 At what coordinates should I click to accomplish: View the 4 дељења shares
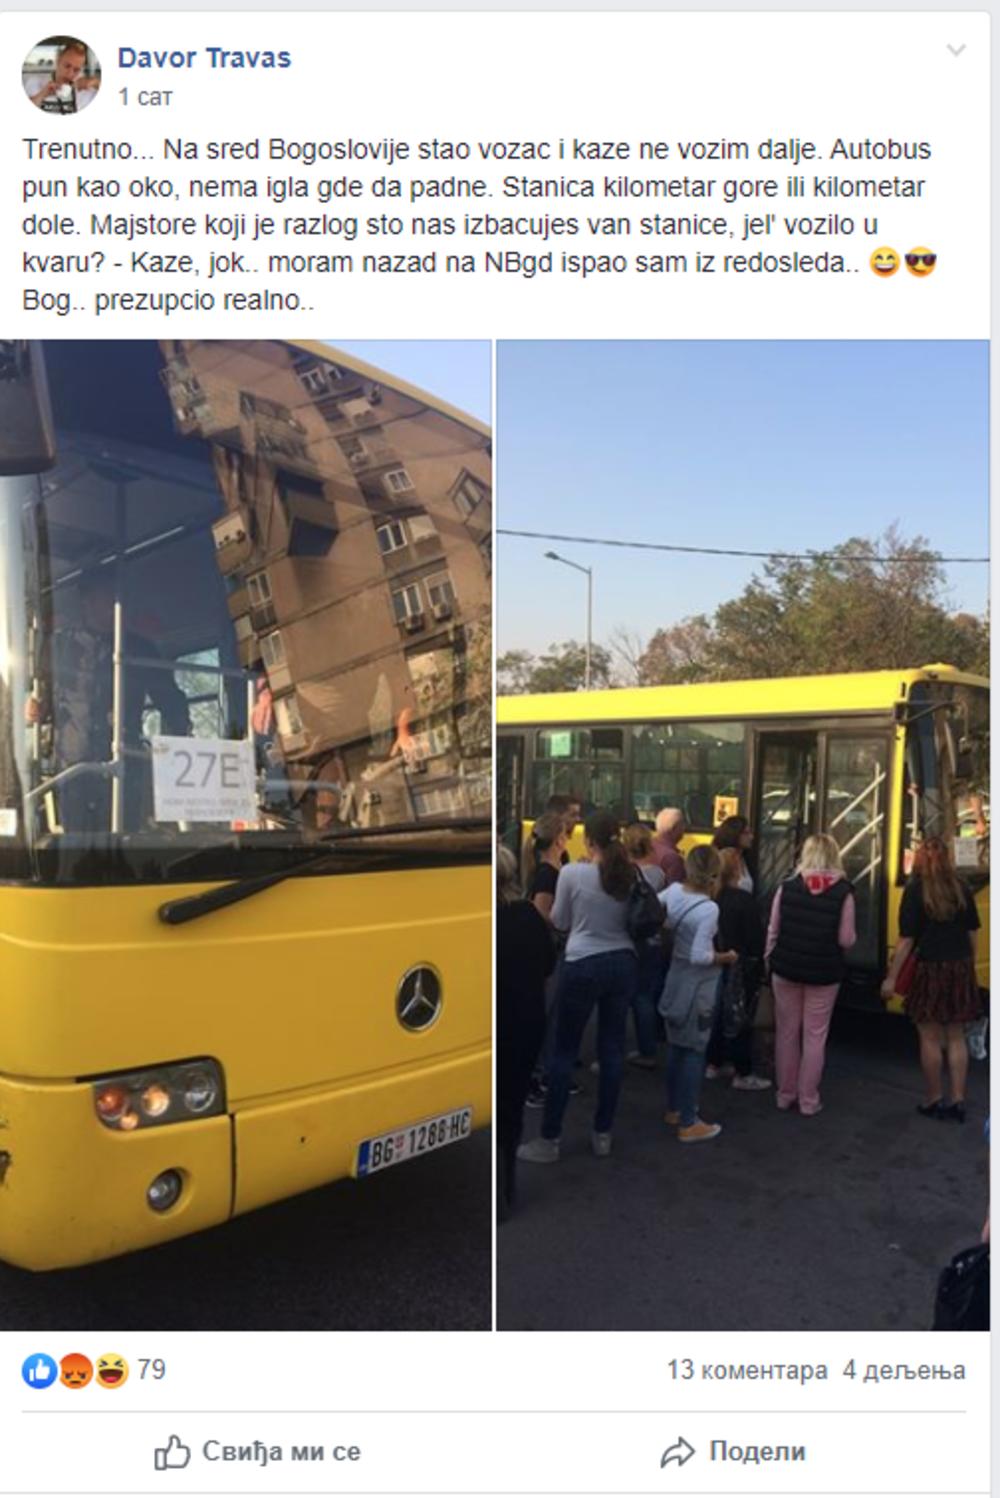[904, 1370]
